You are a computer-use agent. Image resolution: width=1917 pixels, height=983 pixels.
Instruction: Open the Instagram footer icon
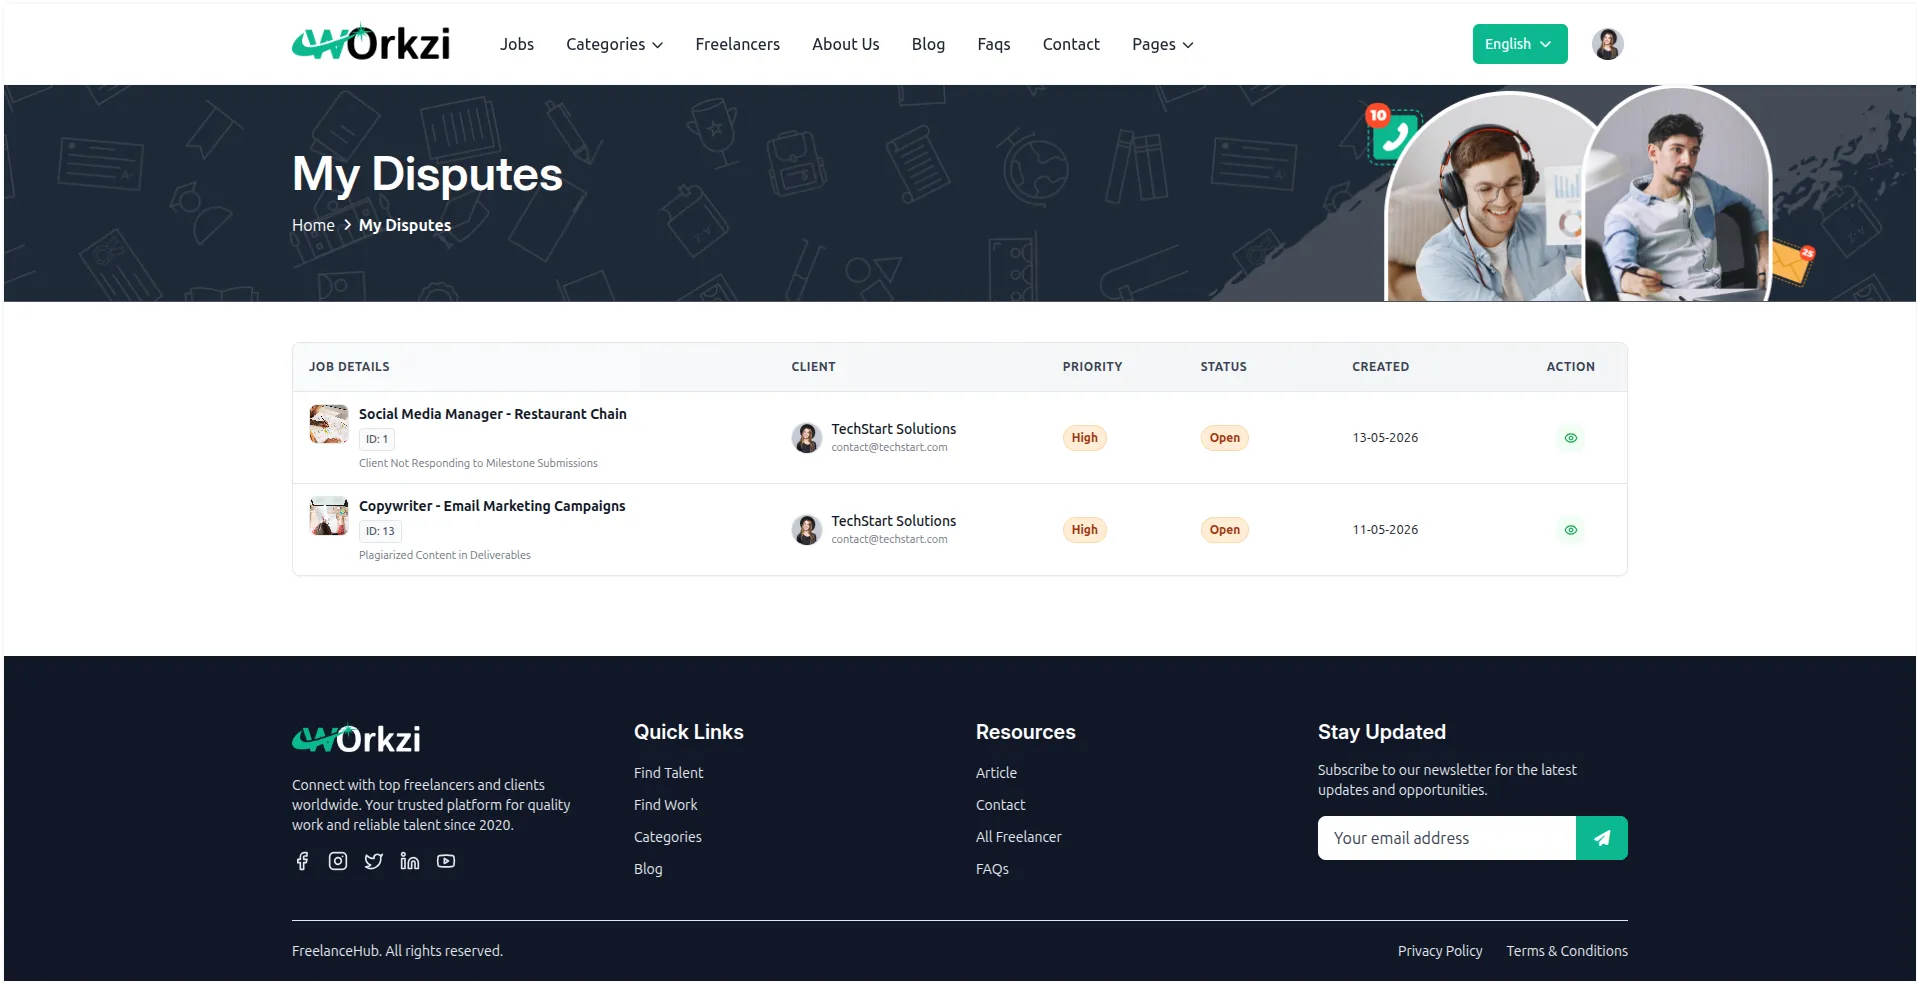click(x=338, y=861)
